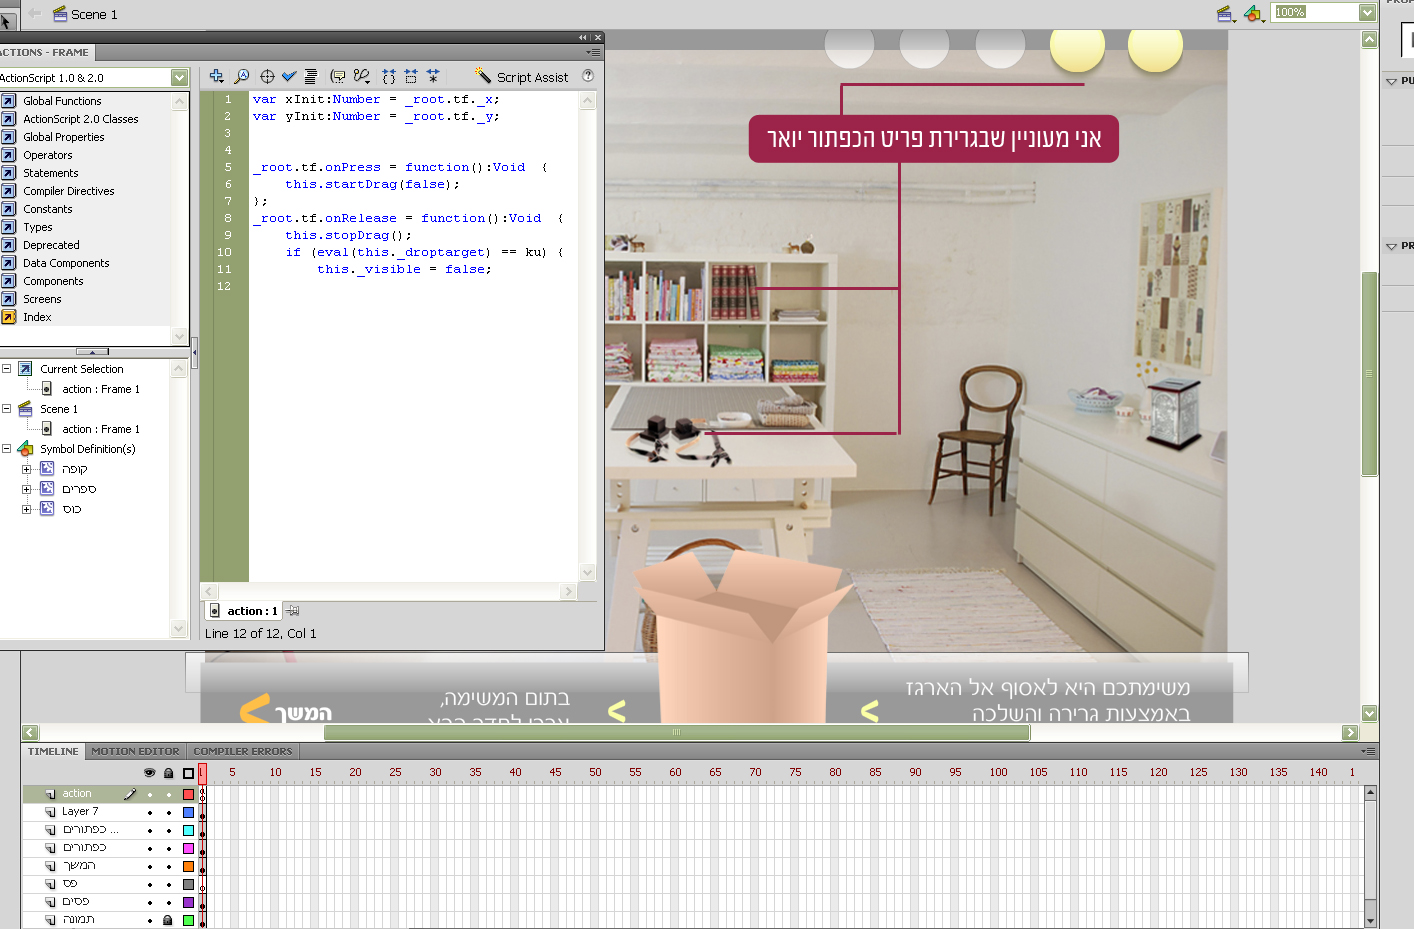Collapse the Symbol Definition(s) tree node
The height and width of the screenshot is (929, 1414).
click(7, 449)
